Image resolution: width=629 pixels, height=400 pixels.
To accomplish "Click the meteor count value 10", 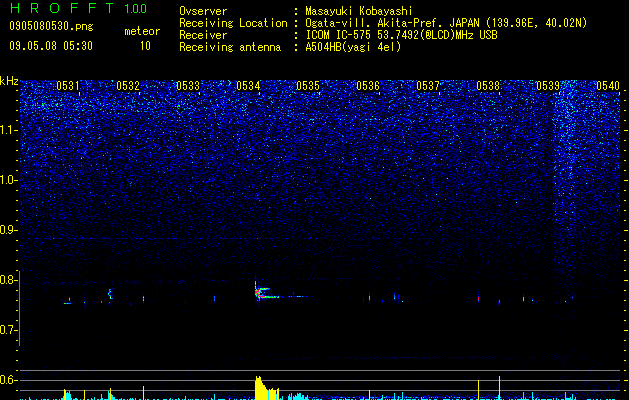I will point(145,46).
